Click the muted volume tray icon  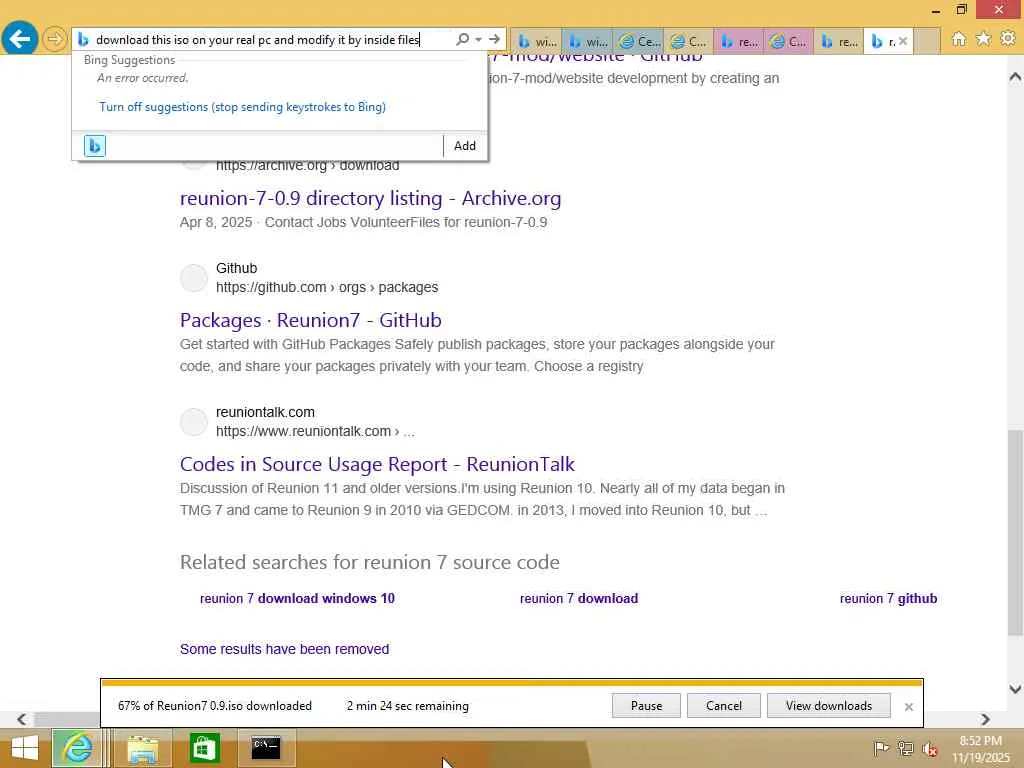929,749
